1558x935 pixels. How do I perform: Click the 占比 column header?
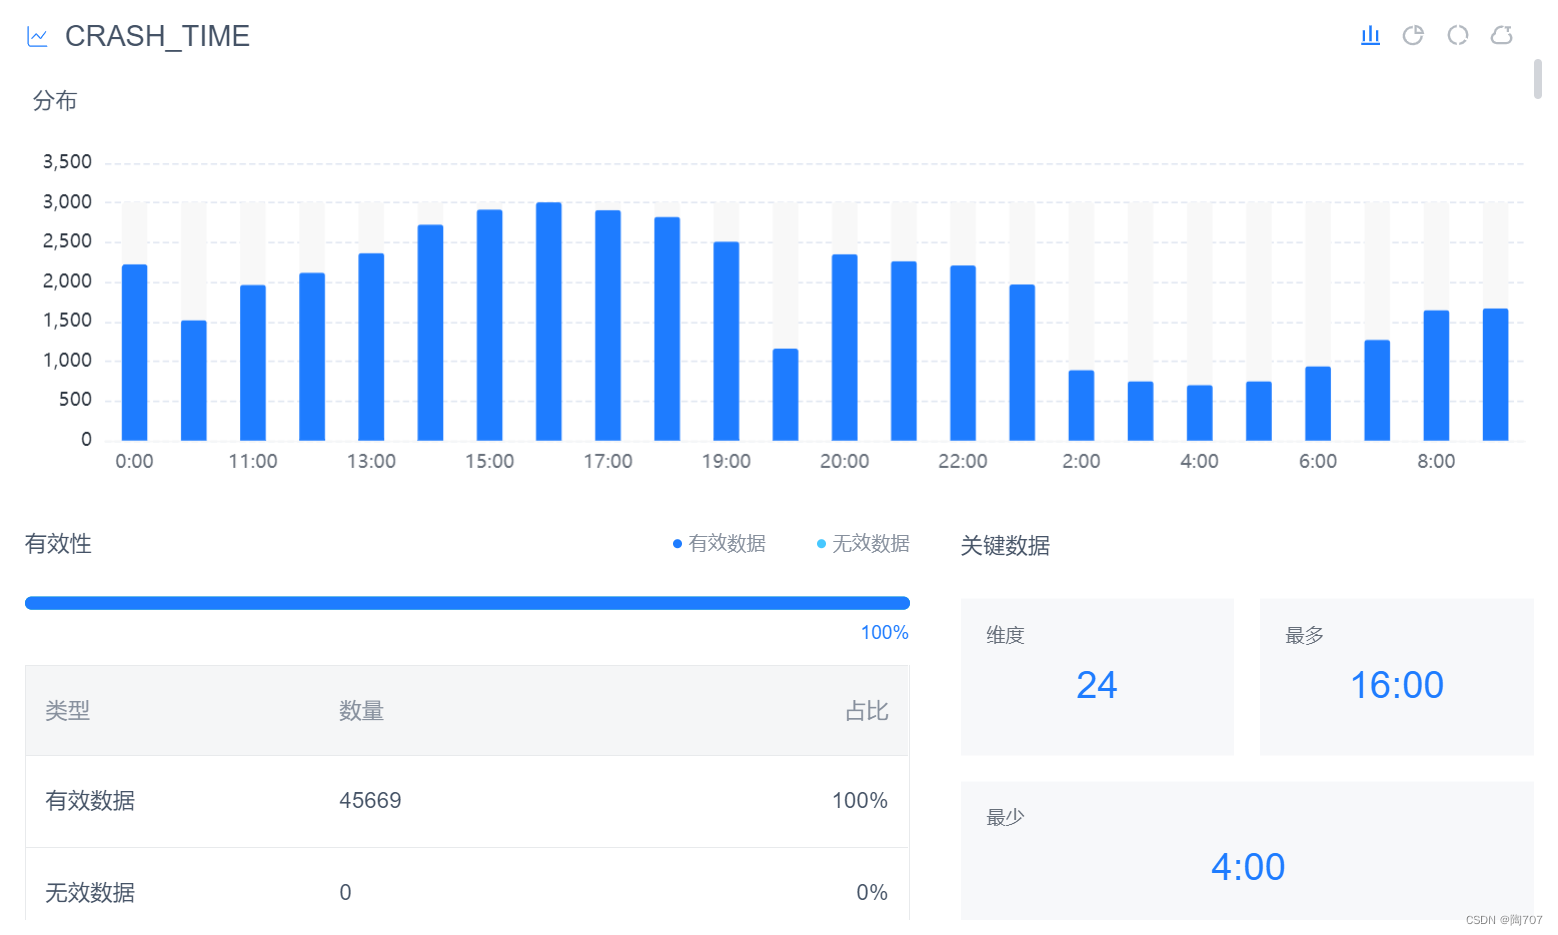(866, 711)
